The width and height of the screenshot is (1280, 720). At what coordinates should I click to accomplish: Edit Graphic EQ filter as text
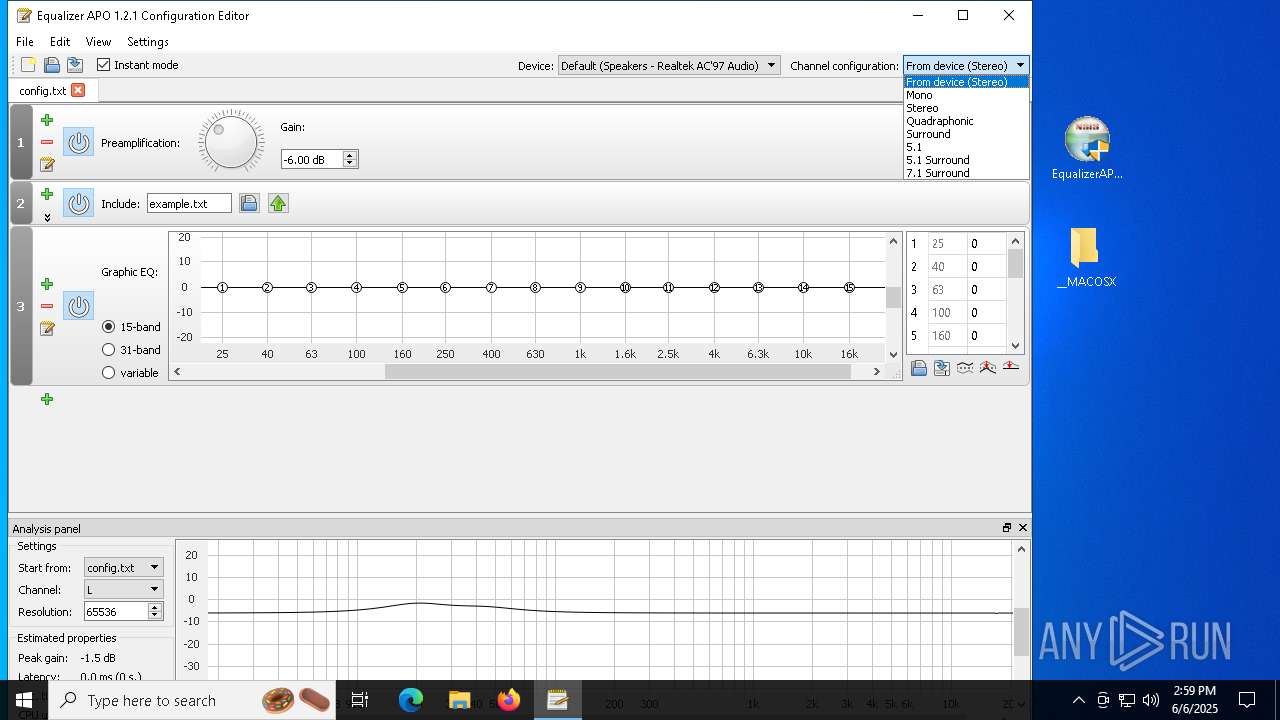point(47,329)
